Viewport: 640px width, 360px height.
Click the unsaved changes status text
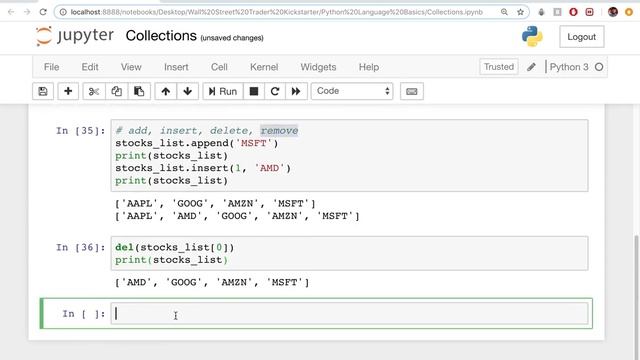(x=232, y=38)
